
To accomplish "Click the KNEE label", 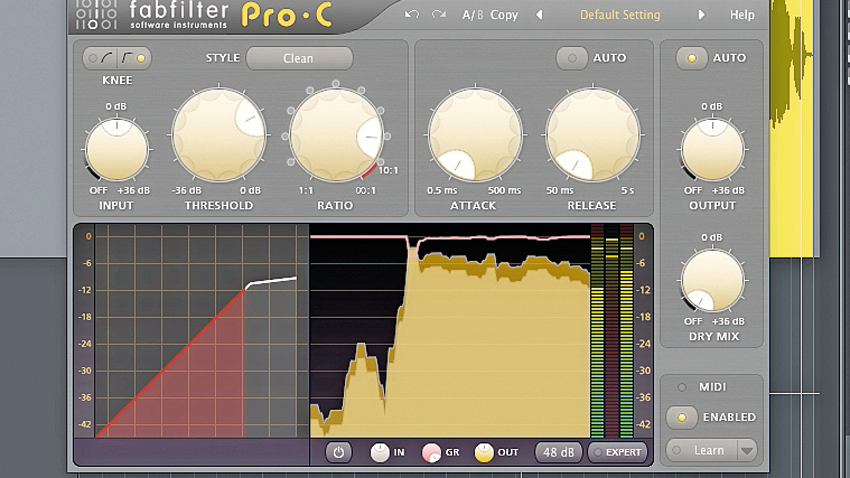I will 117,80.
